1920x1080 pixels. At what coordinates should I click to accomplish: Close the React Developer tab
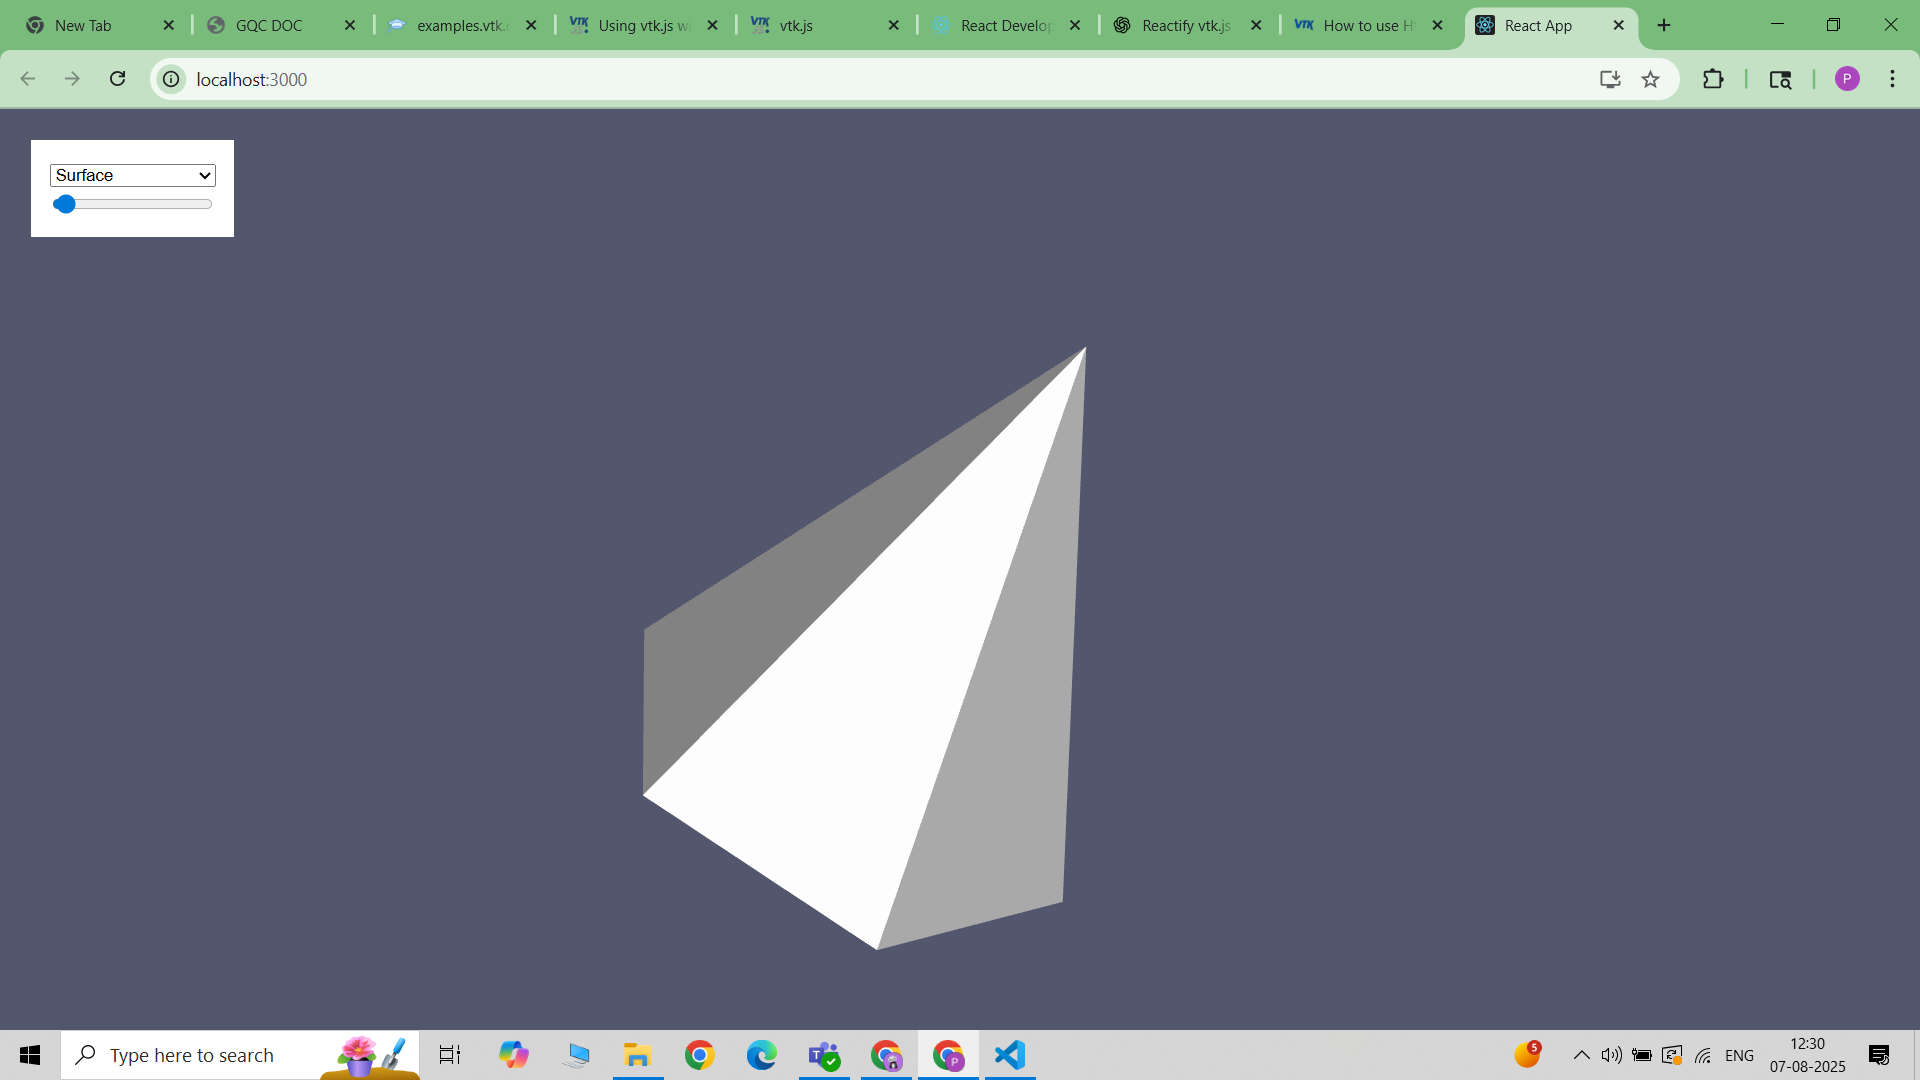[1075, 25]
